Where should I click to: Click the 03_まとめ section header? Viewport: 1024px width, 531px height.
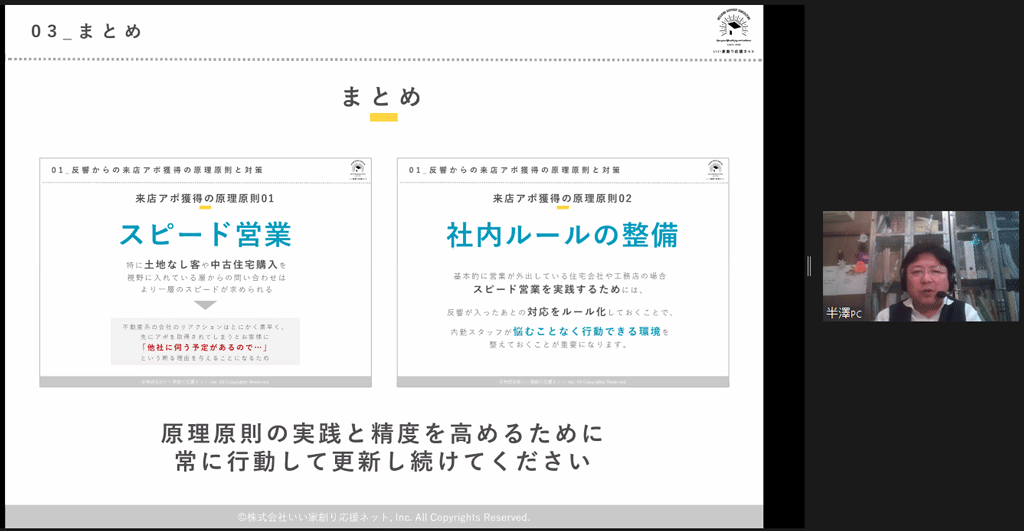point(87,31)
